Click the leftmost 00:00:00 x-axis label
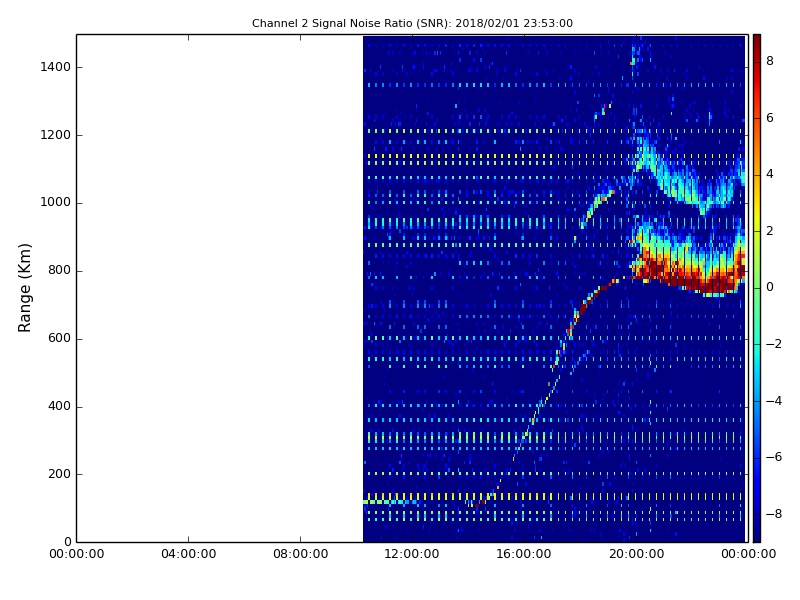This screenshot has width=800, height=600. (77, 554)
